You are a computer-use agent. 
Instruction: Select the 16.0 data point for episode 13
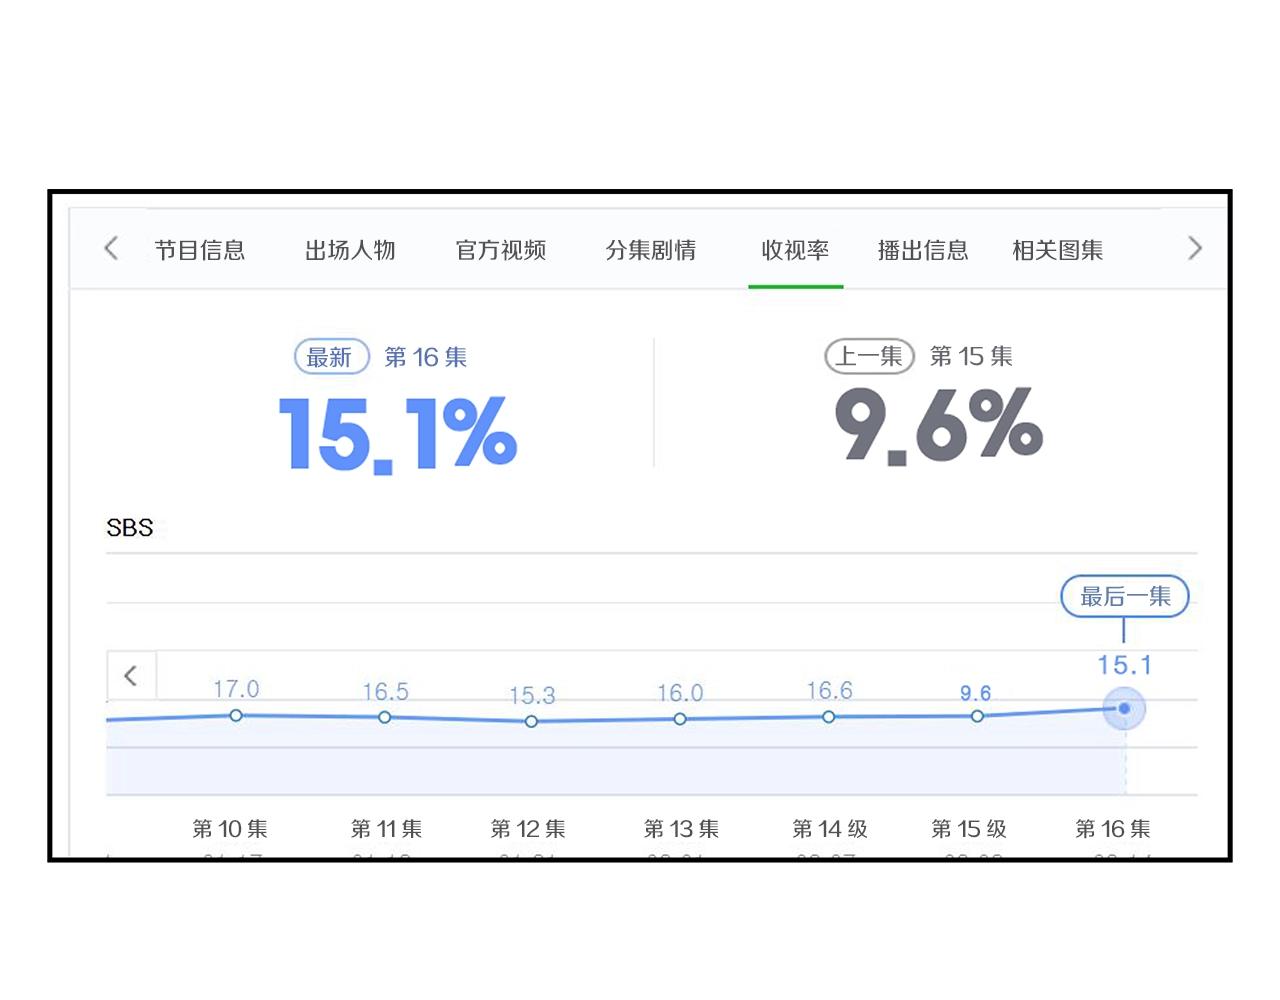pos(680,719)
